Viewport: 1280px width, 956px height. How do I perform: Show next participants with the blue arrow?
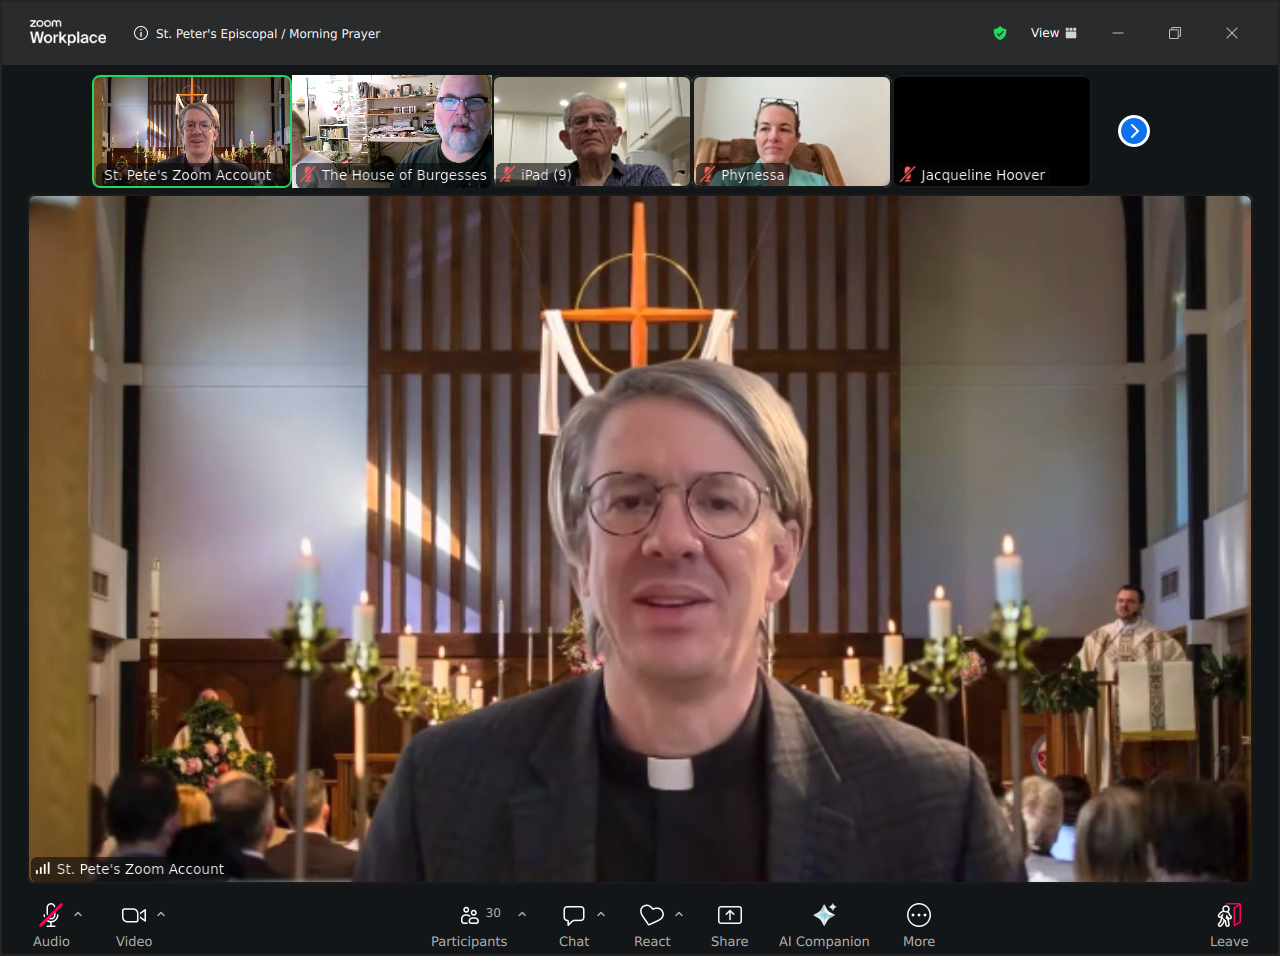[1133, 131]
